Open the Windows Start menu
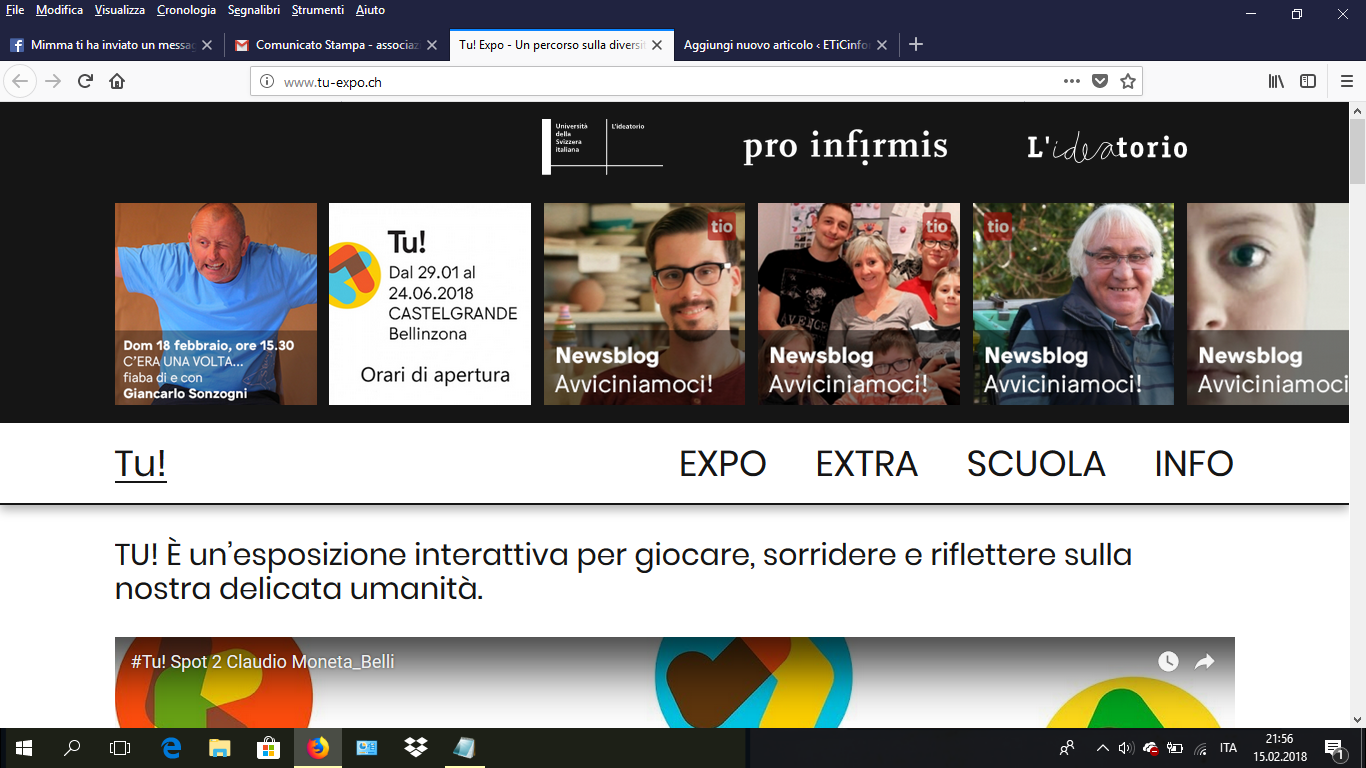1366x768 pixels. coord(24,748)
